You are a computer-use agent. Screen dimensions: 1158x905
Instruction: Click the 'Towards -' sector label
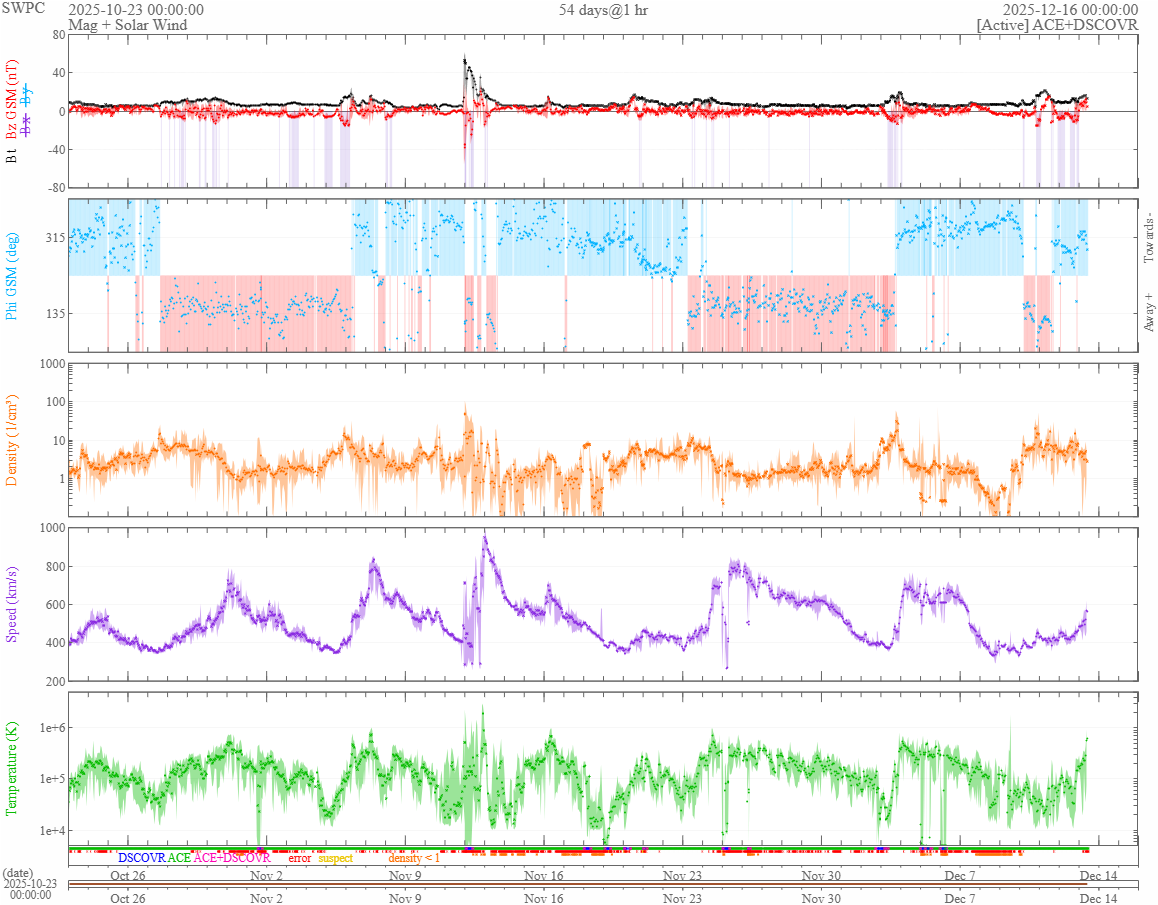(x=1148, y=238)
